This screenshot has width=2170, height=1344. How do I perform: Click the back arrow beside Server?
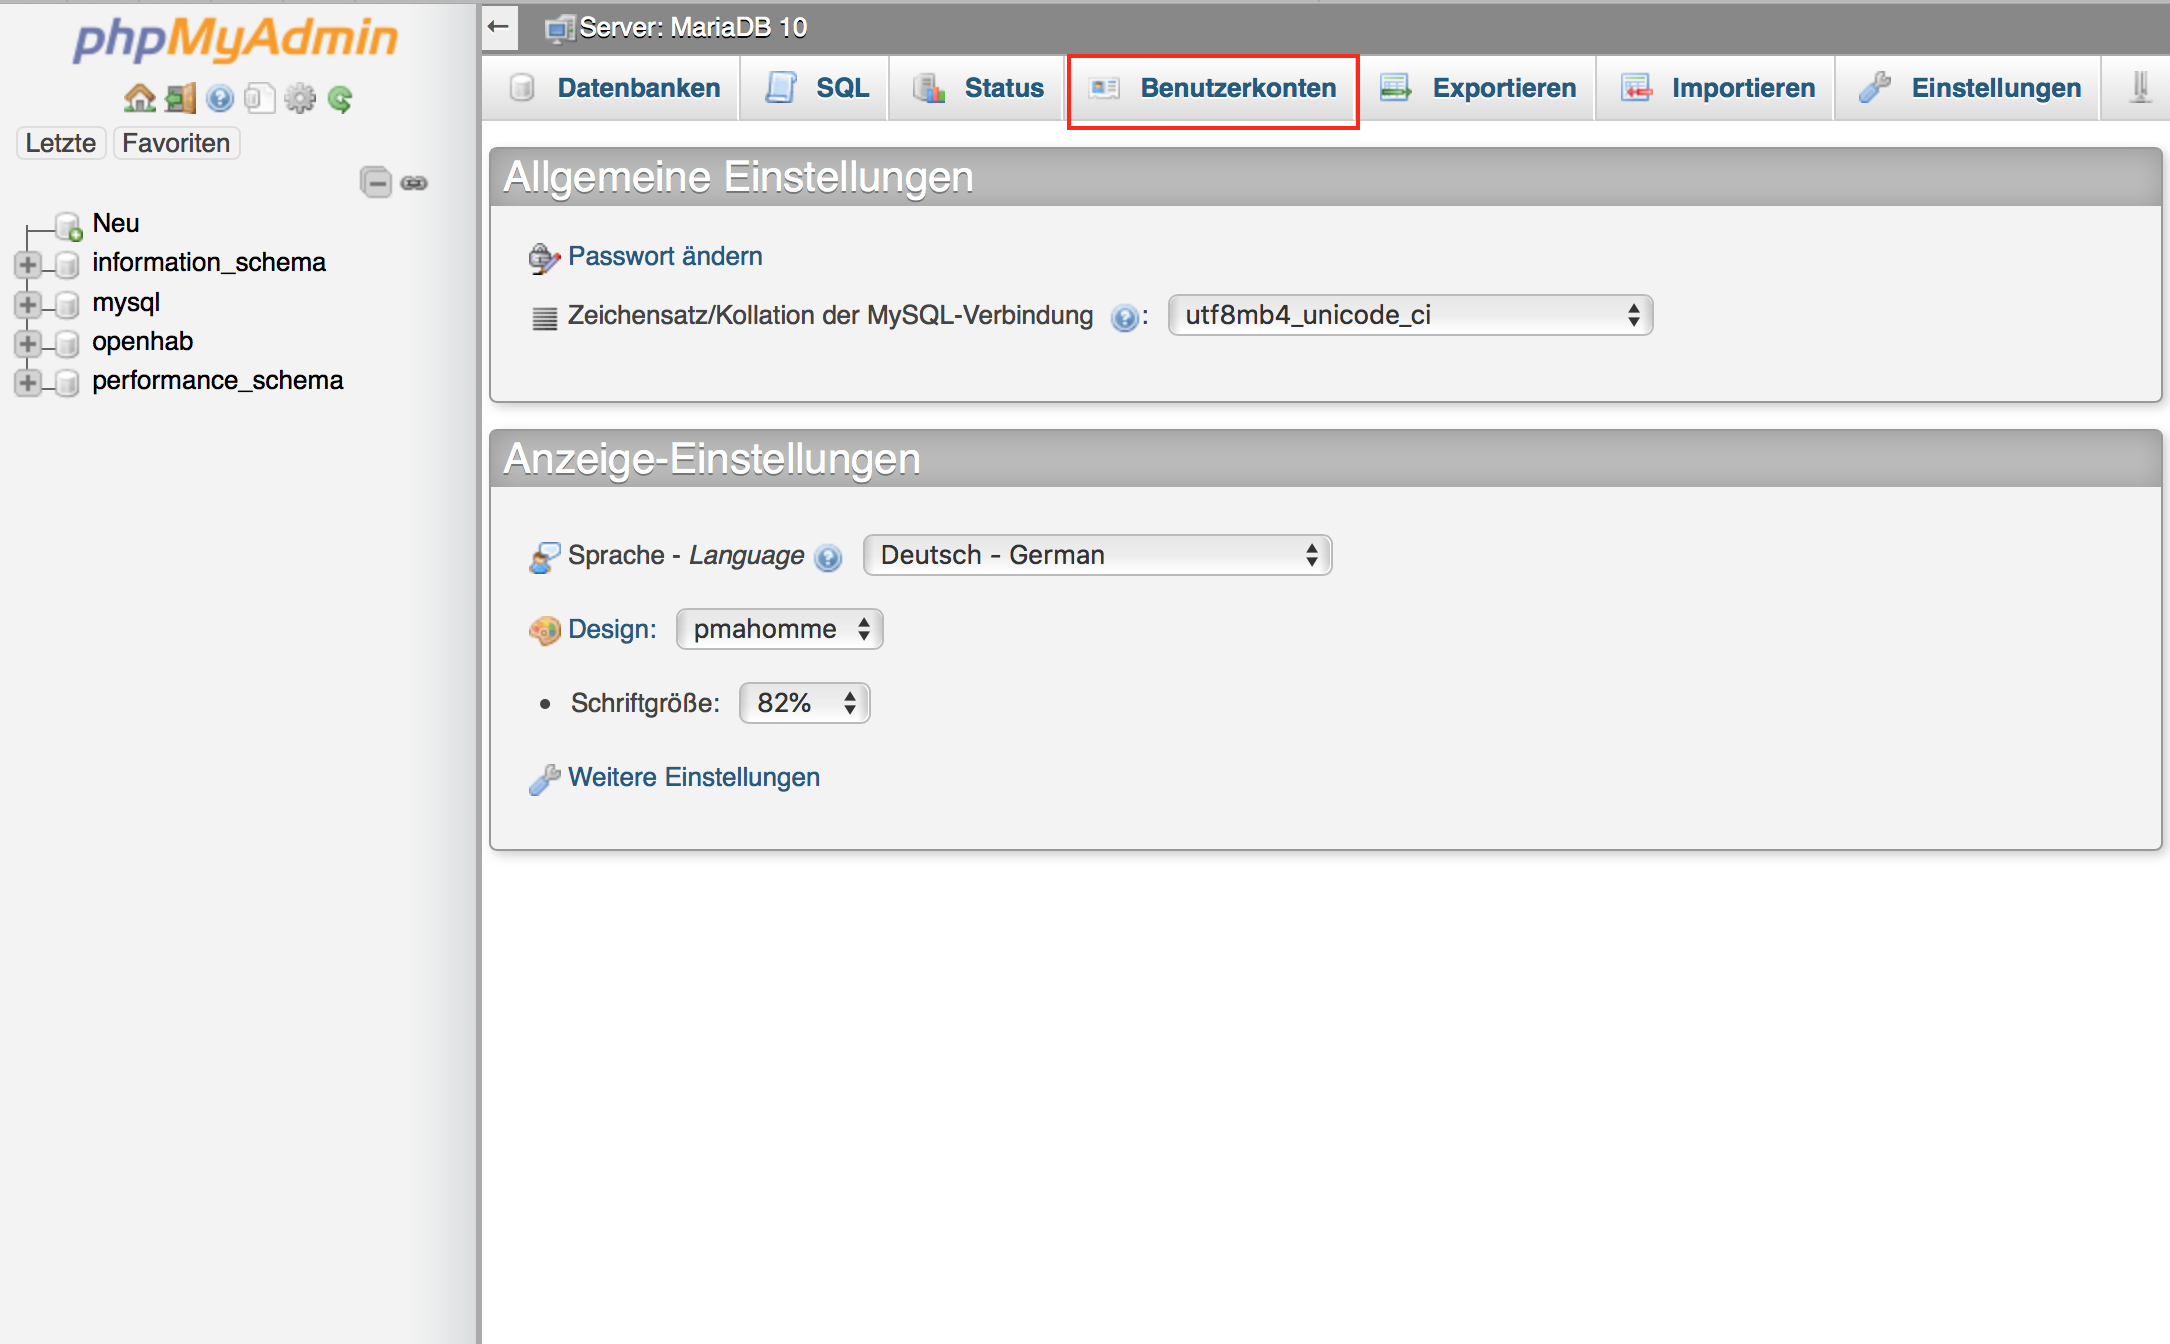pyautogui.click(x=499, y=27)
